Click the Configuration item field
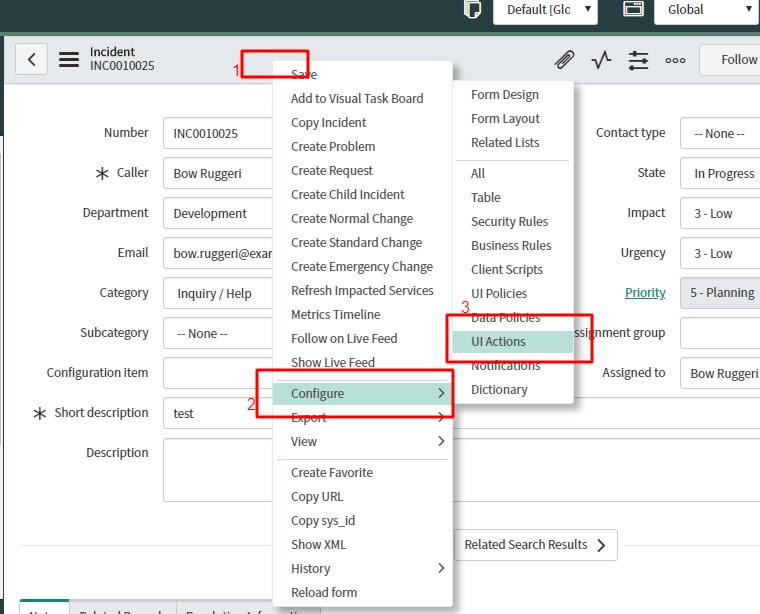The image size is (760, 614). point(218,373)
